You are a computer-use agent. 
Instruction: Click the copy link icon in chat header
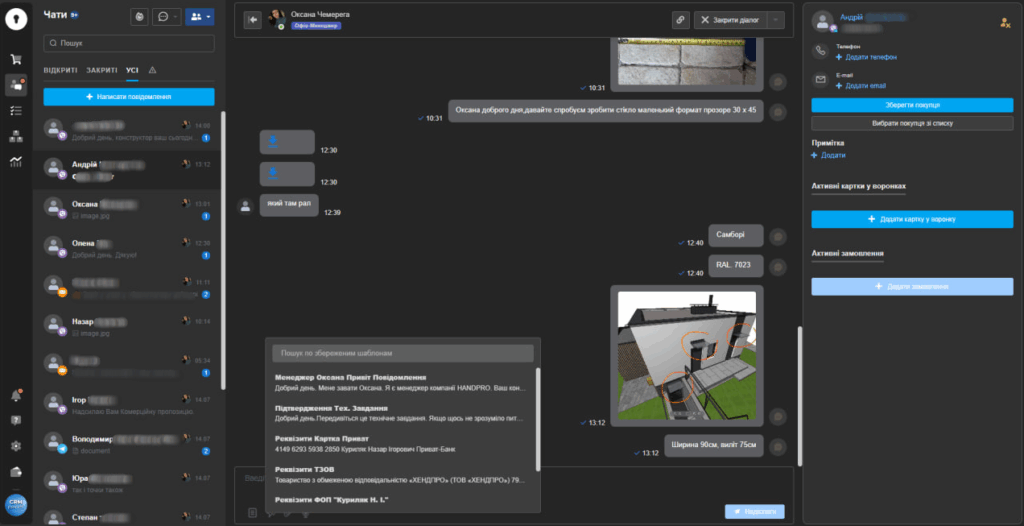(x=679, y=19)
